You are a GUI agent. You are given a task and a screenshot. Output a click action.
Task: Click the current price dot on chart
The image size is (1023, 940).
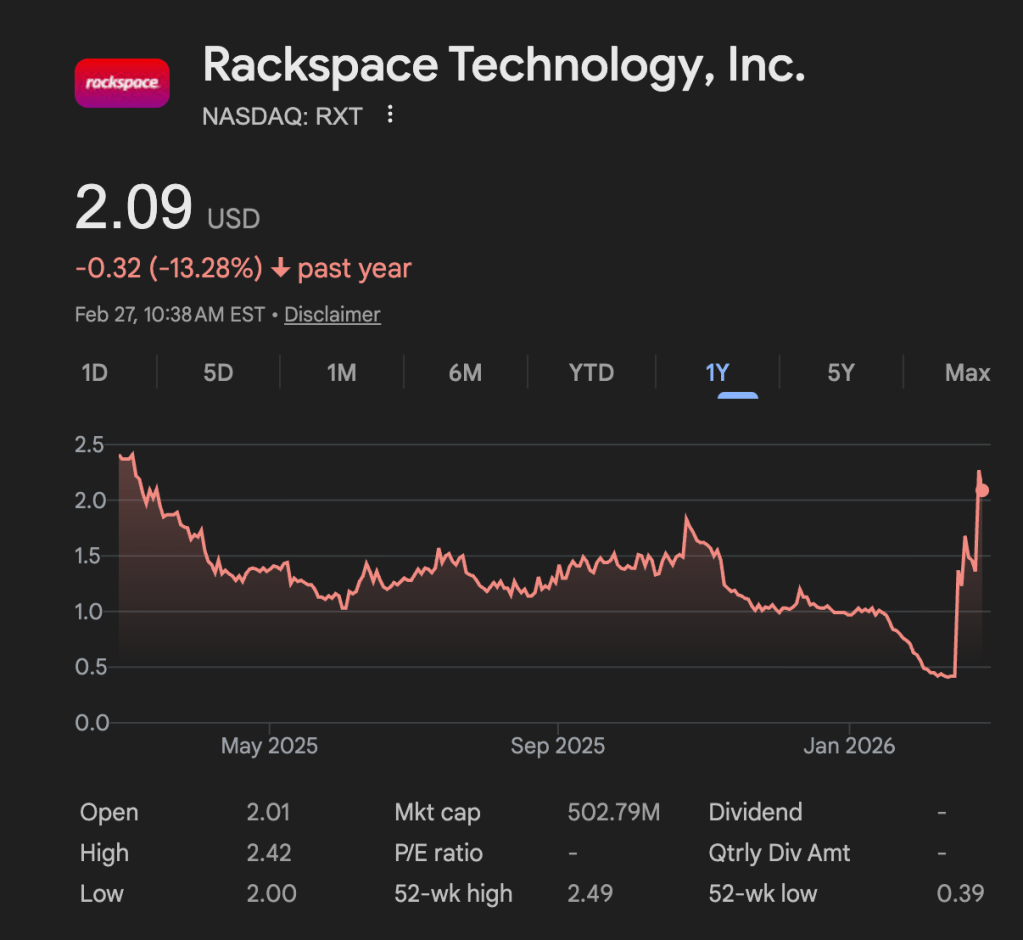tap(983, 490)
